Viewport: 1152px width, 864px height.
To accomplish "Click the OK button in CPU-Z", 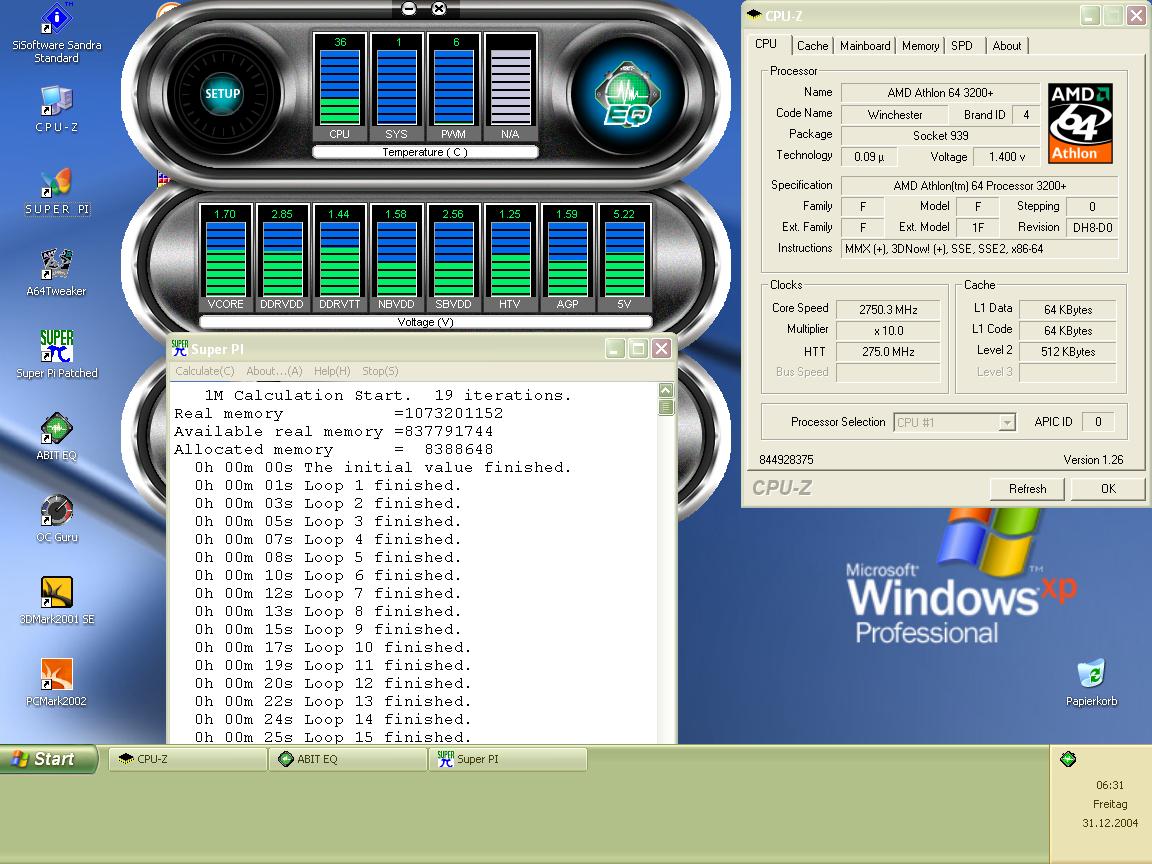I will coord(1107,489).
